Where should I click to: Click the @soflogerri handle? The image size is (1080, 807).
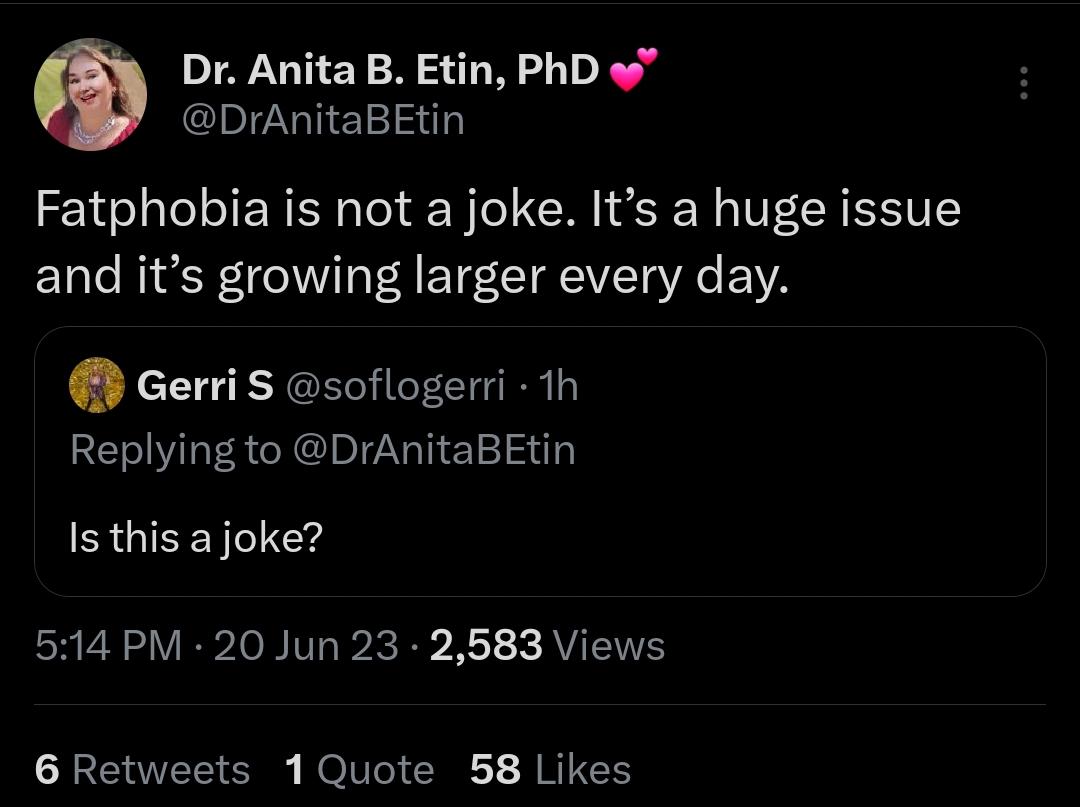click(396, 386)
